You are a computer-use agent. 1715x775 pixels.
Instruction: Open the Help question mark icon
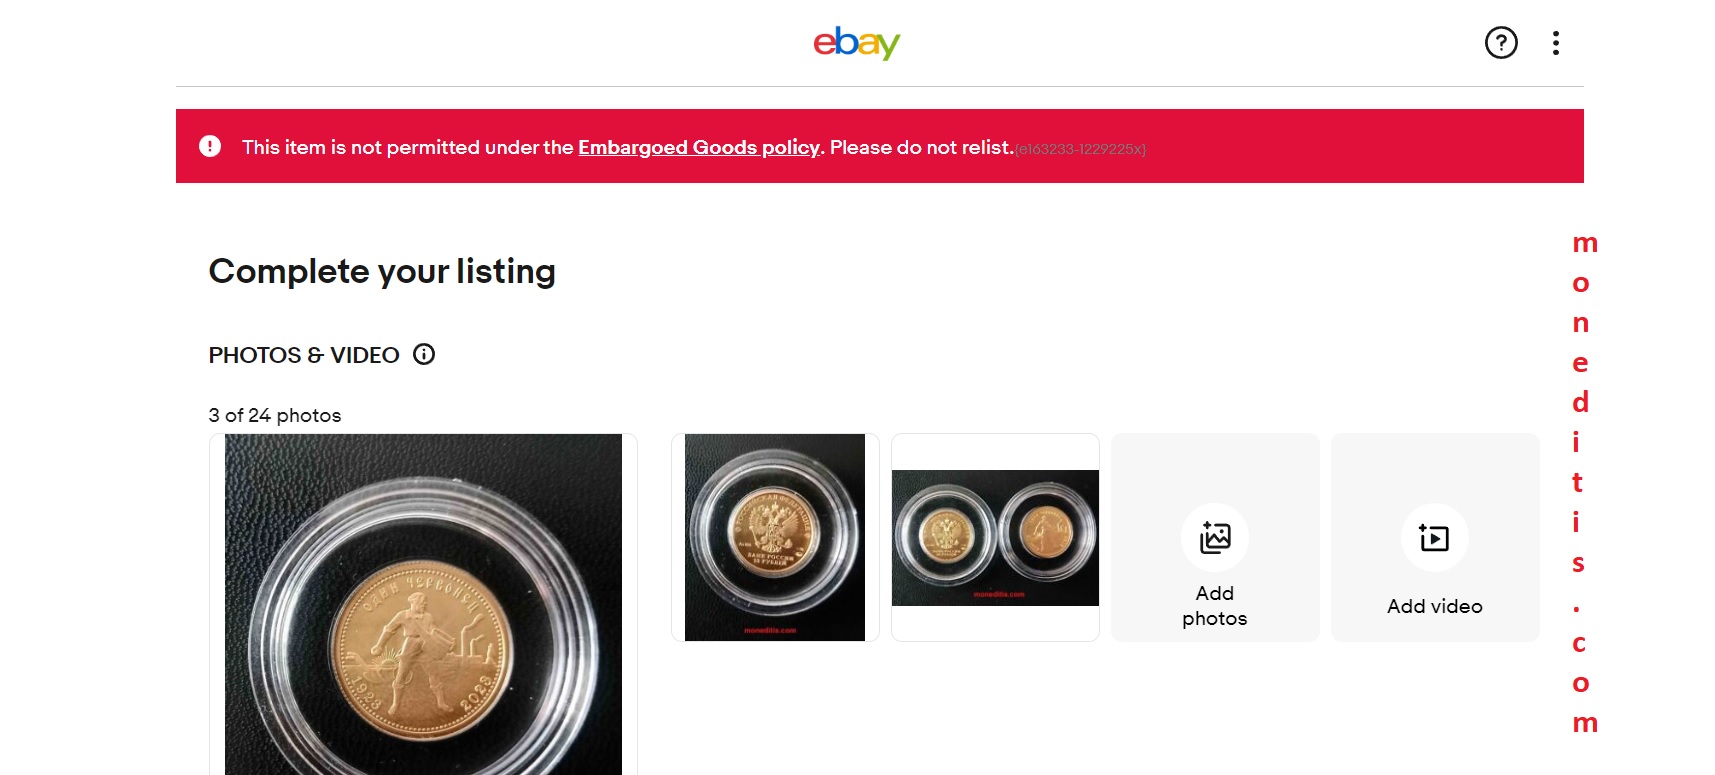[x=1500, y=43]
